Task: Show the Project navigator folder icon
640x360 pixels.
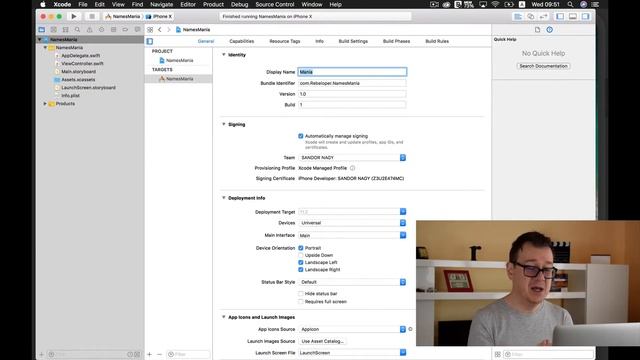Action: coord(42,30)
